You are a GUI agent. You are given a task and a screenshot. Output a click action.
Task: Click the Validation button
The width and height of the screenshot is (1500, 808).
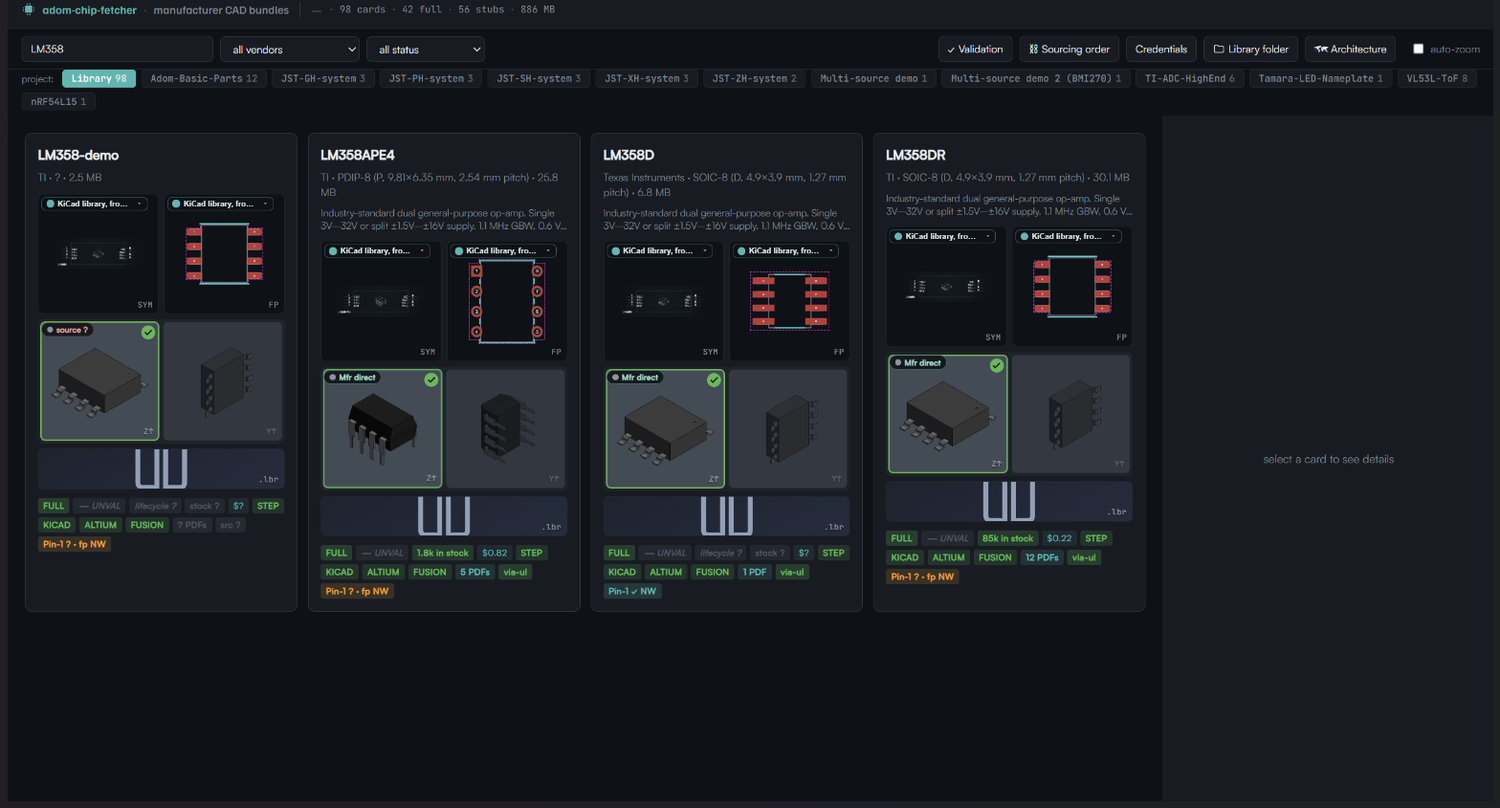click(975, 49)
